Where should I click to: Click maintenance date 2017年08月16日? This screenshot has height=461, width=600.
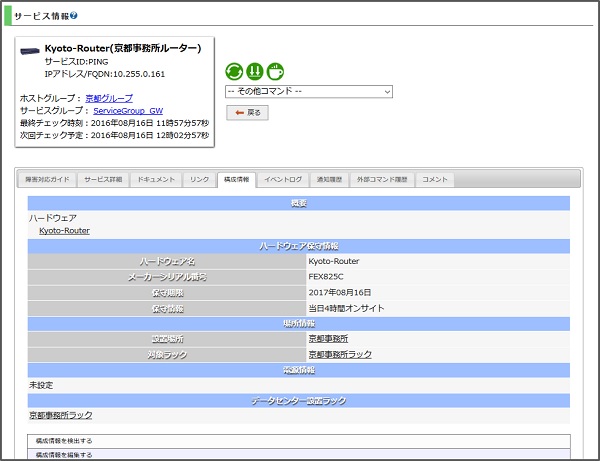(x=340, y=293)
